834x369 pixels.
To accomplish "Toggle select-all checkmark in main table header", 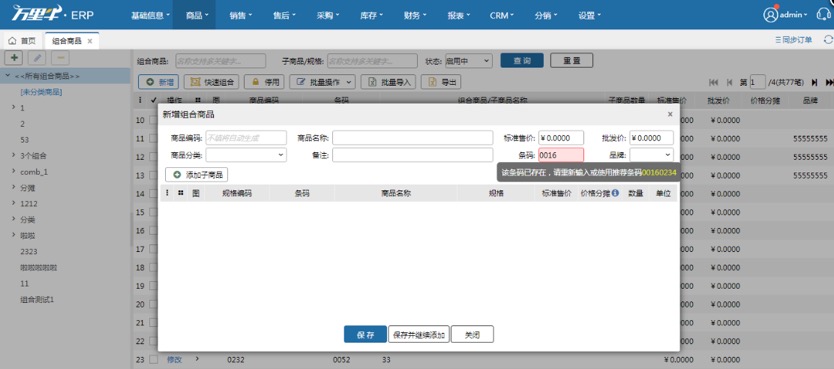I will coord(154,99).
